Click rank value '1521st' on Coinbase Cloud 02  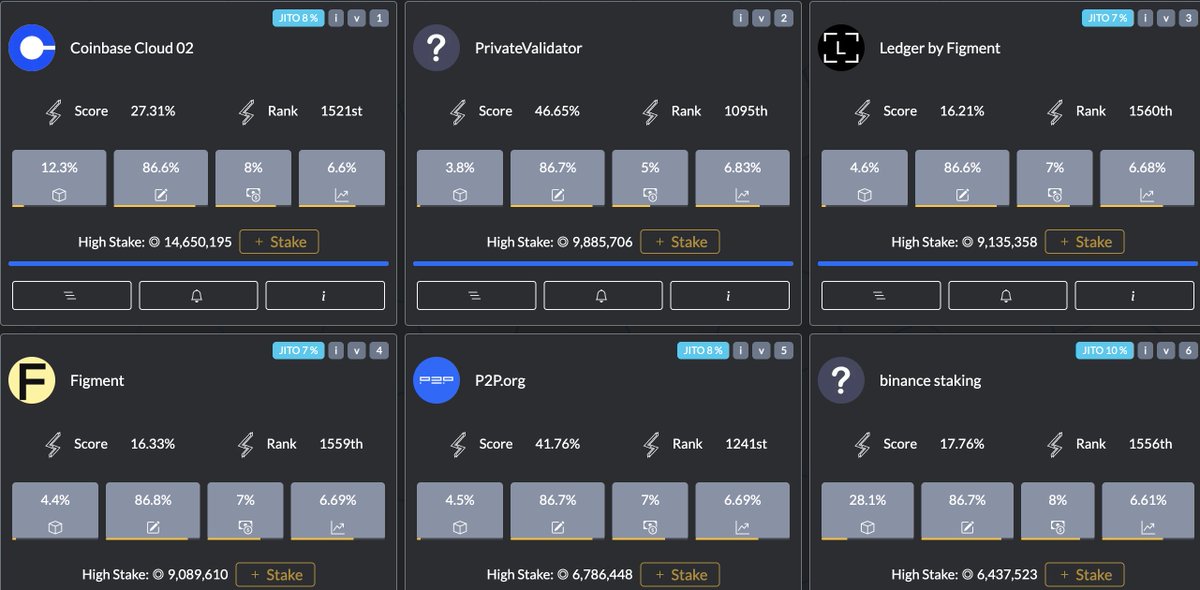click(x=341, y=111)
